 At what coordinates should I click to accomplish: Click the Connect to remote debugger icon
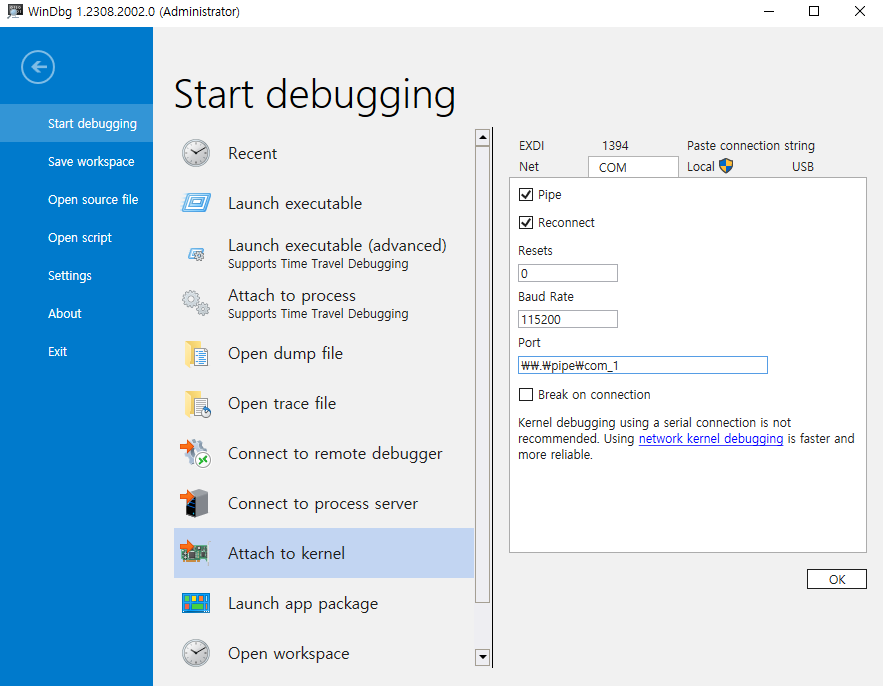[x=195, y=453]
